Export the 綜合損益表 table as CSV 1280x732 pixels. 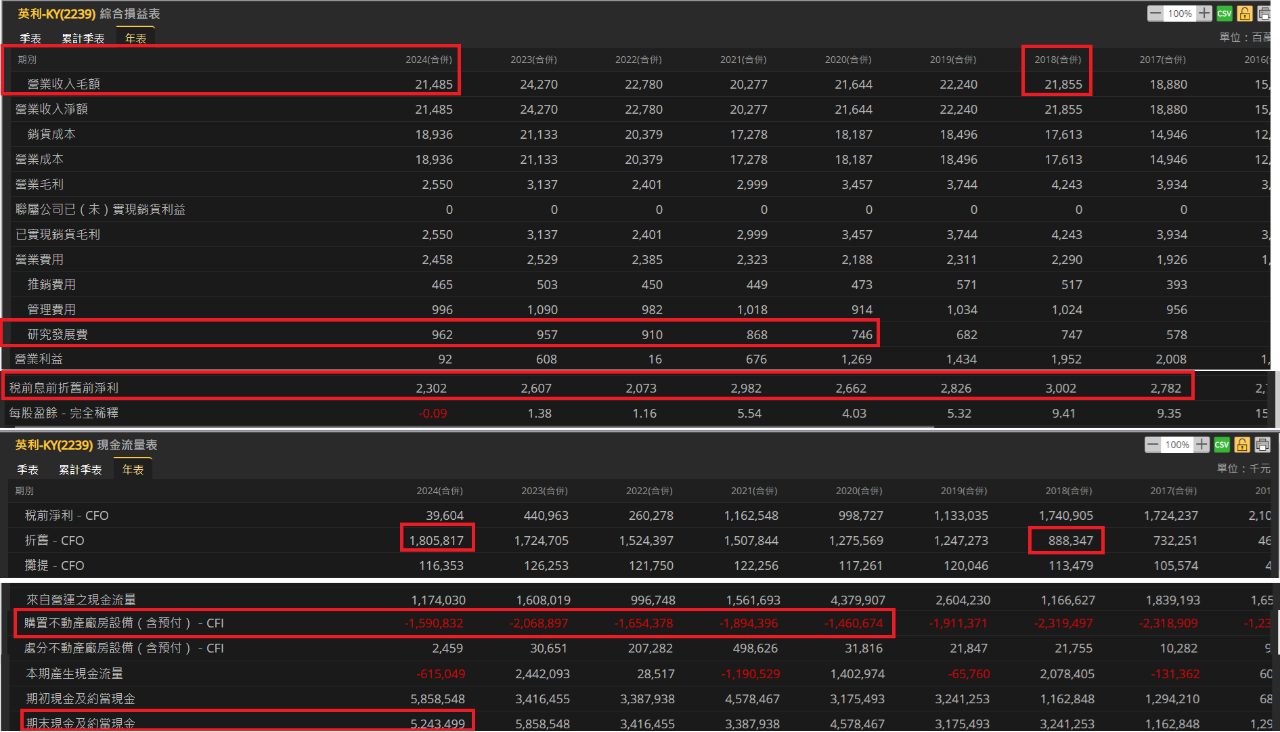click(x=1224, y=14)
